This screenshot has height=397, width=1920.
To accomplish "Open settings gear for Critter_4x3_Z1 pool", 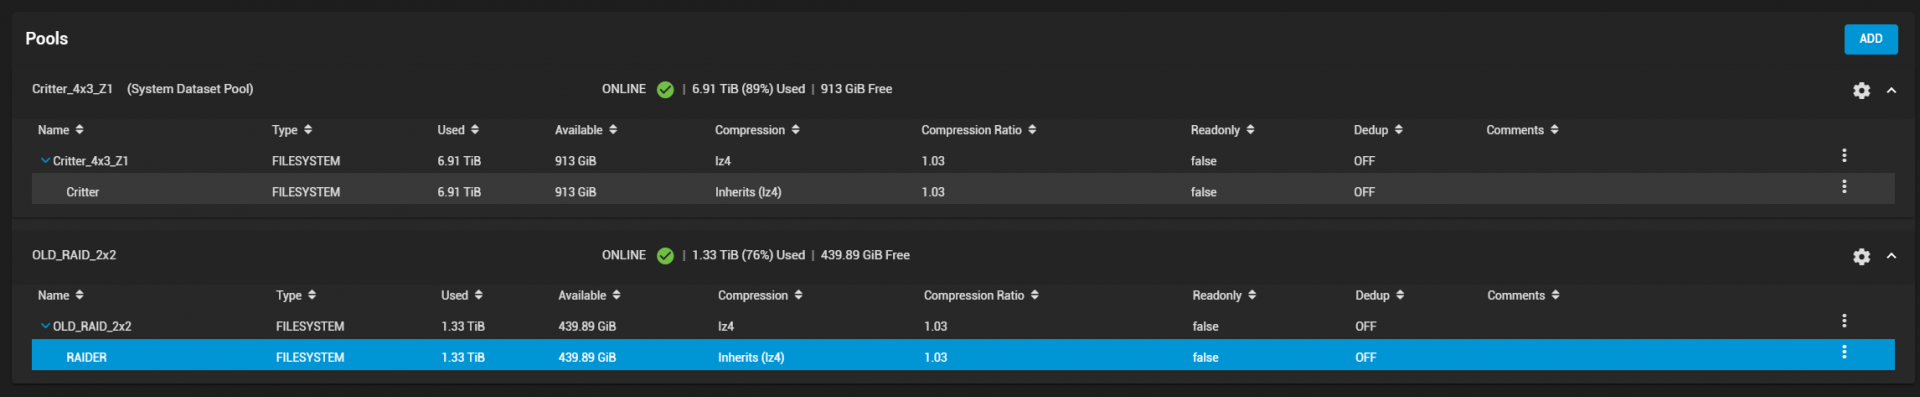I will (x=1861, y=90).
